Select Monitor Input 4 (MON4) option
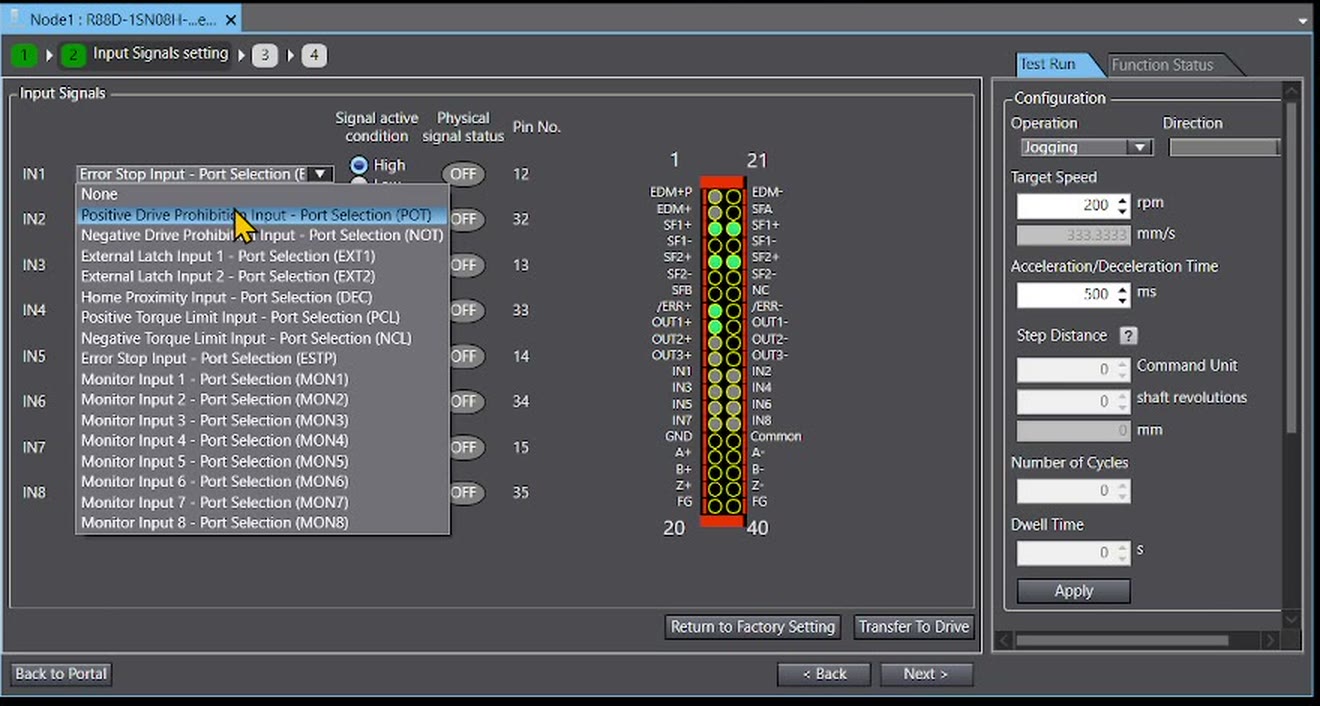Image resolution: width=1320 pixels, height=706 pixels. click(262, 440)
